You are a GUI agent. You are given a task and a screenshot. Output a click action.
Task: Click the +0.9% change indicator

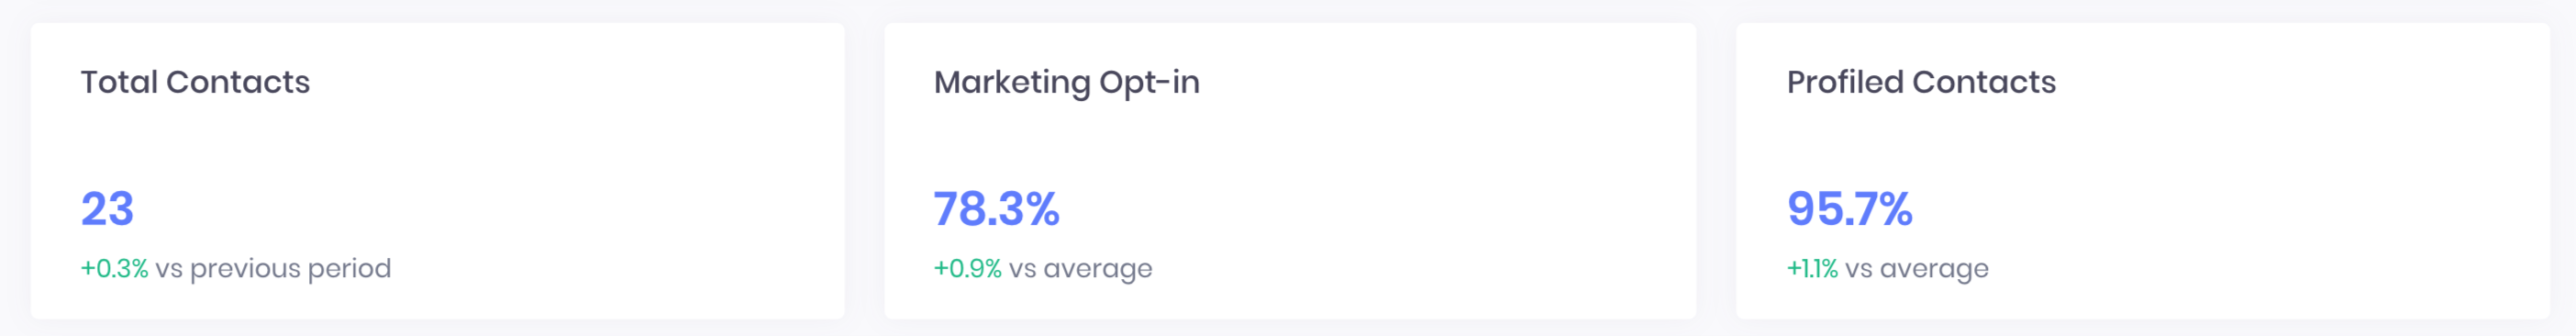click(967, 268)
